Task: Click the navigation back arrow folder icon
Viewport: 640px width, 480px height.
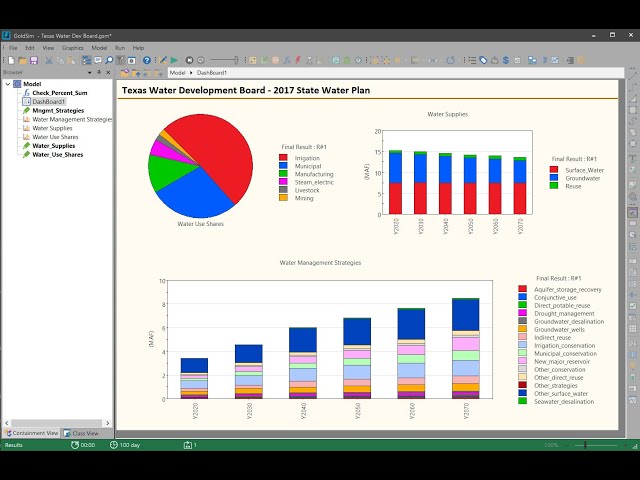Action: [147, 73]
